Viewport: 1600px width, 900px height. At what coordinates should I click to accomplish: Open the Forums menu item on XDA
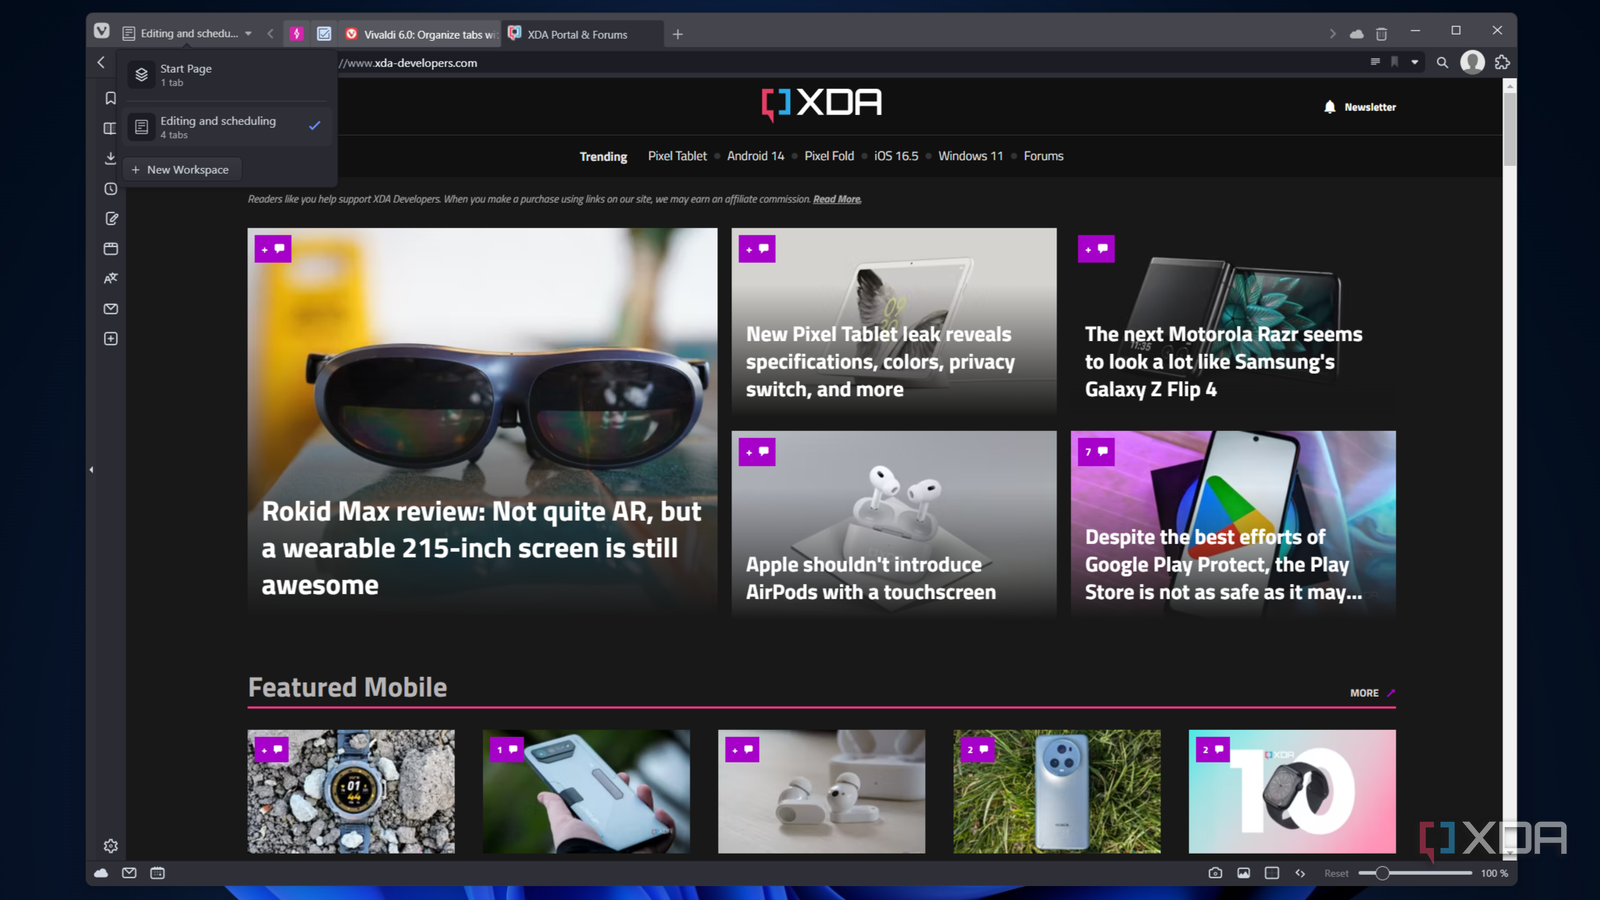(1043, 156)
